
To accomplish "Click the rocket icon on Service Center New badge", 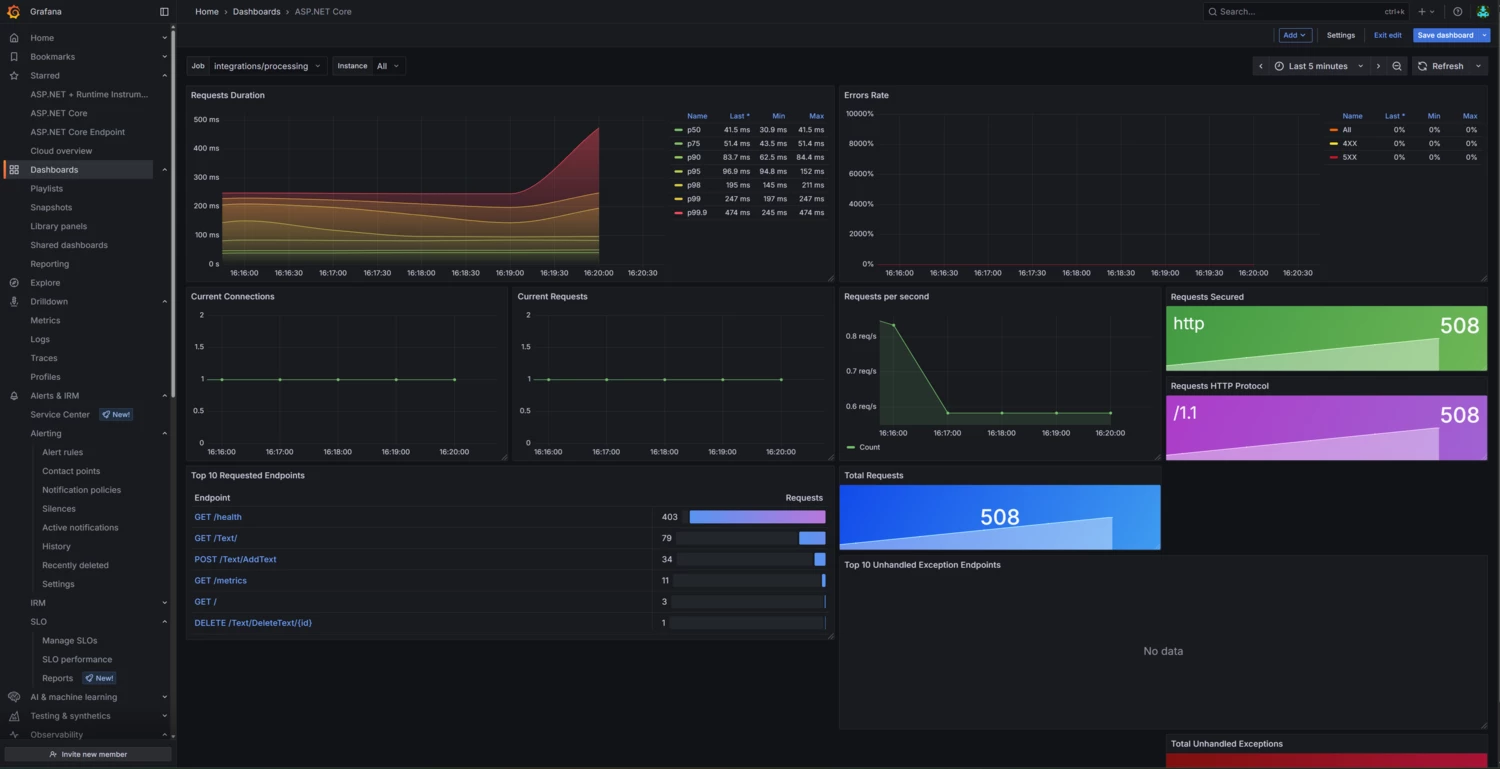I will coord(106,415).
